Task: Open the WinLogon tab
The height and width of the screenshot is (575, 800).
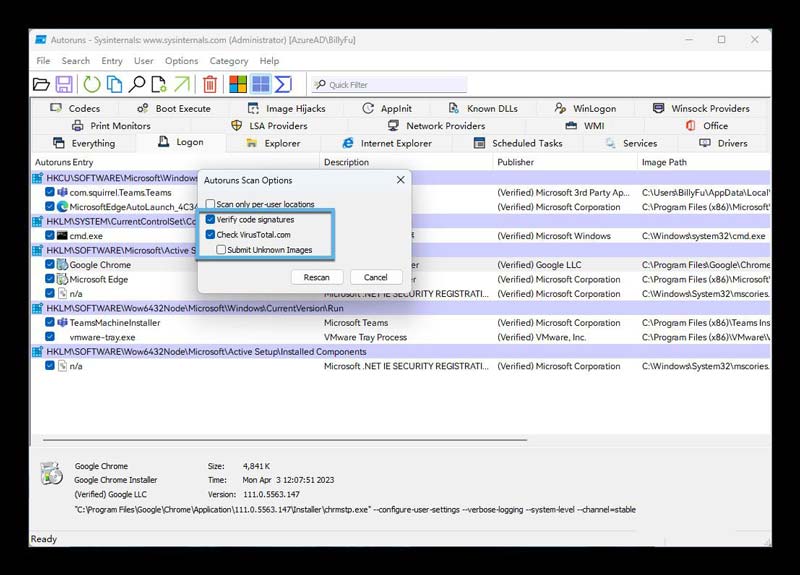Action: [x=585, y=108]
